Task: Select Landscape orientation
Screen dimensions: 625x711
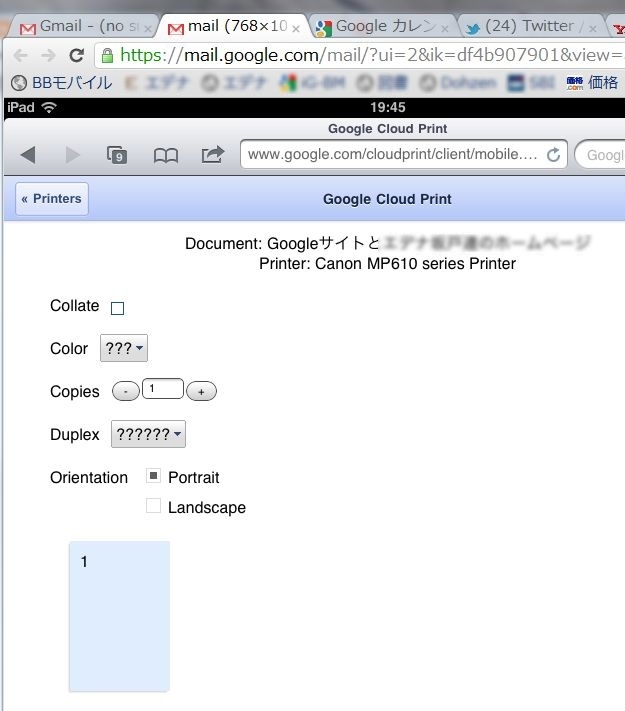Action: tap(153, 506)
